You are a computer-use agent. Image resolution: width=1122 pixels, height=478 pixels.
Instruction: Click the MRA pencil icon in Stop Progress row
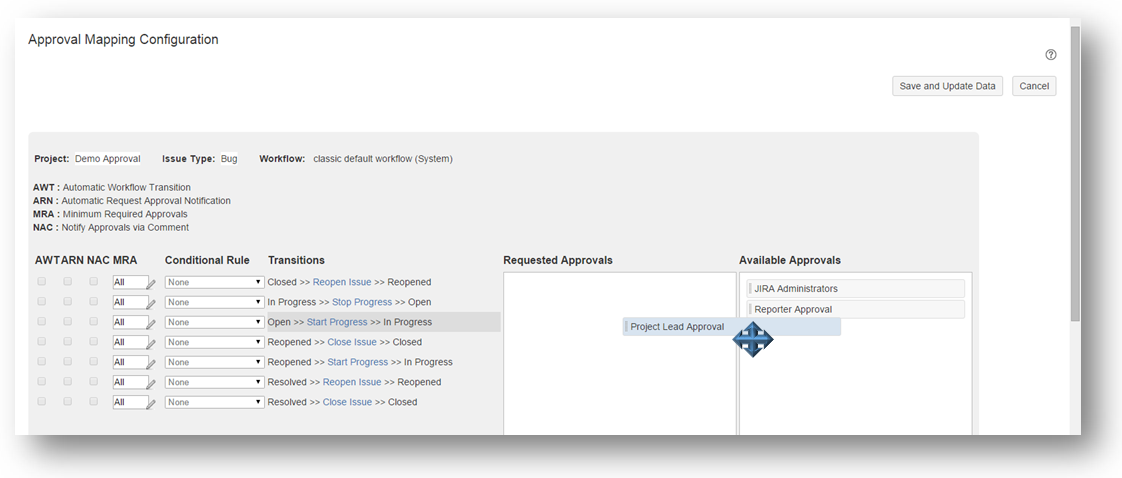[x=152, y=304]
